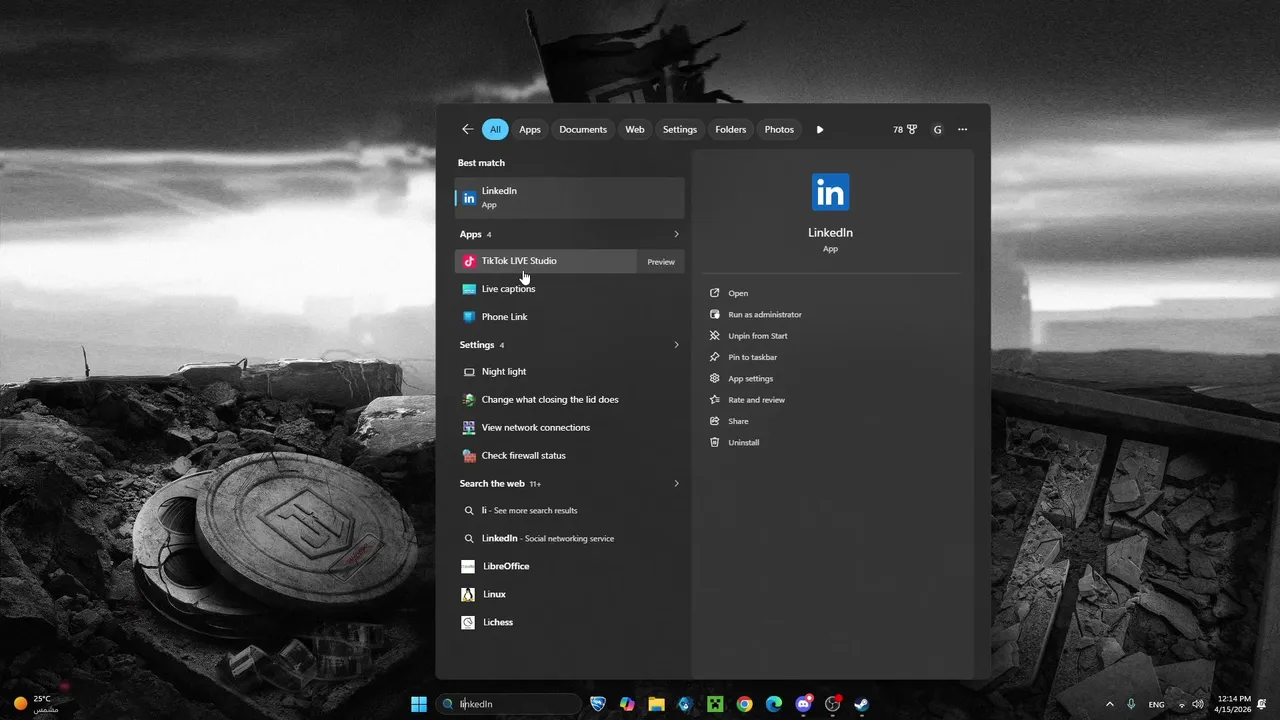
Task: Expand the Search the web section chevron
Action: click(x=676, y=484)
